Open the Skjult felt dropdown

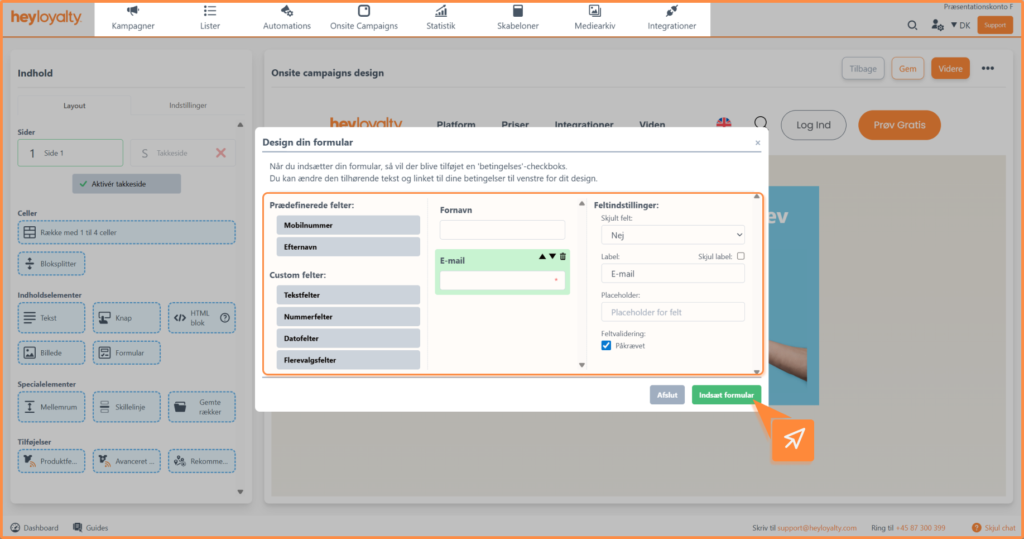(x=672, y=234)
